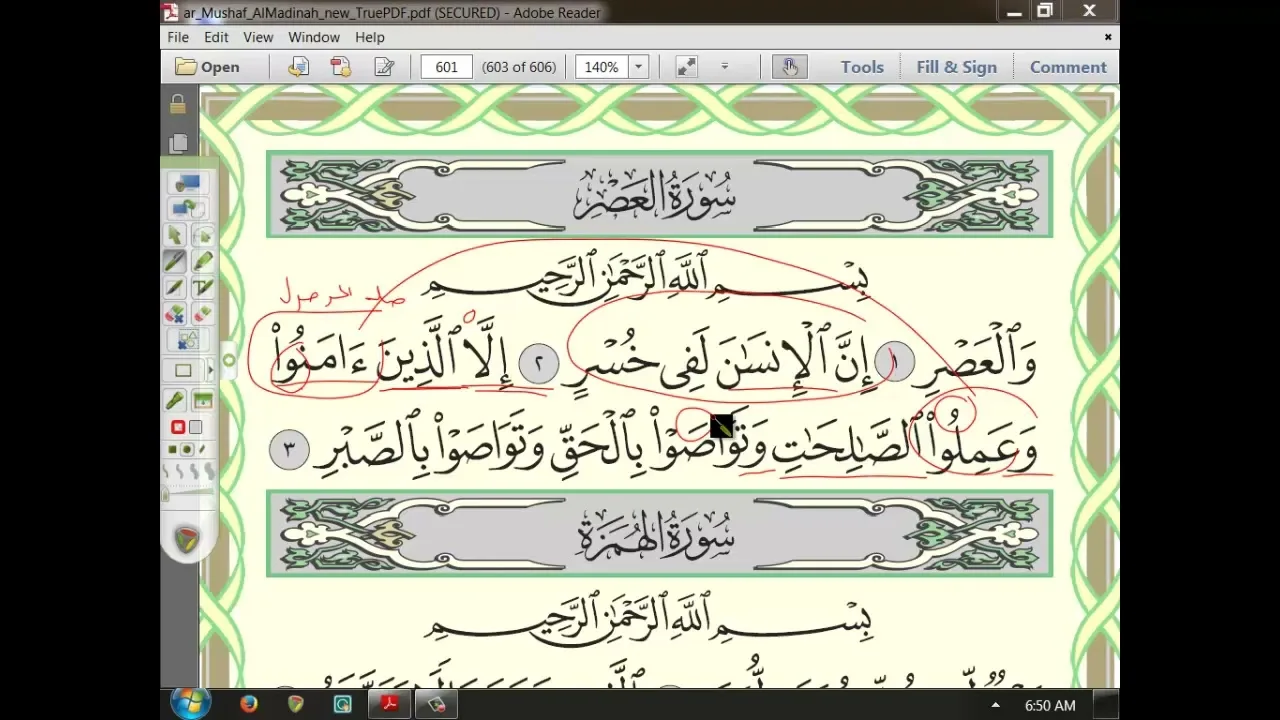Click the full screen read mode icon
The image size is (1280, 720).
click(686, 67)
